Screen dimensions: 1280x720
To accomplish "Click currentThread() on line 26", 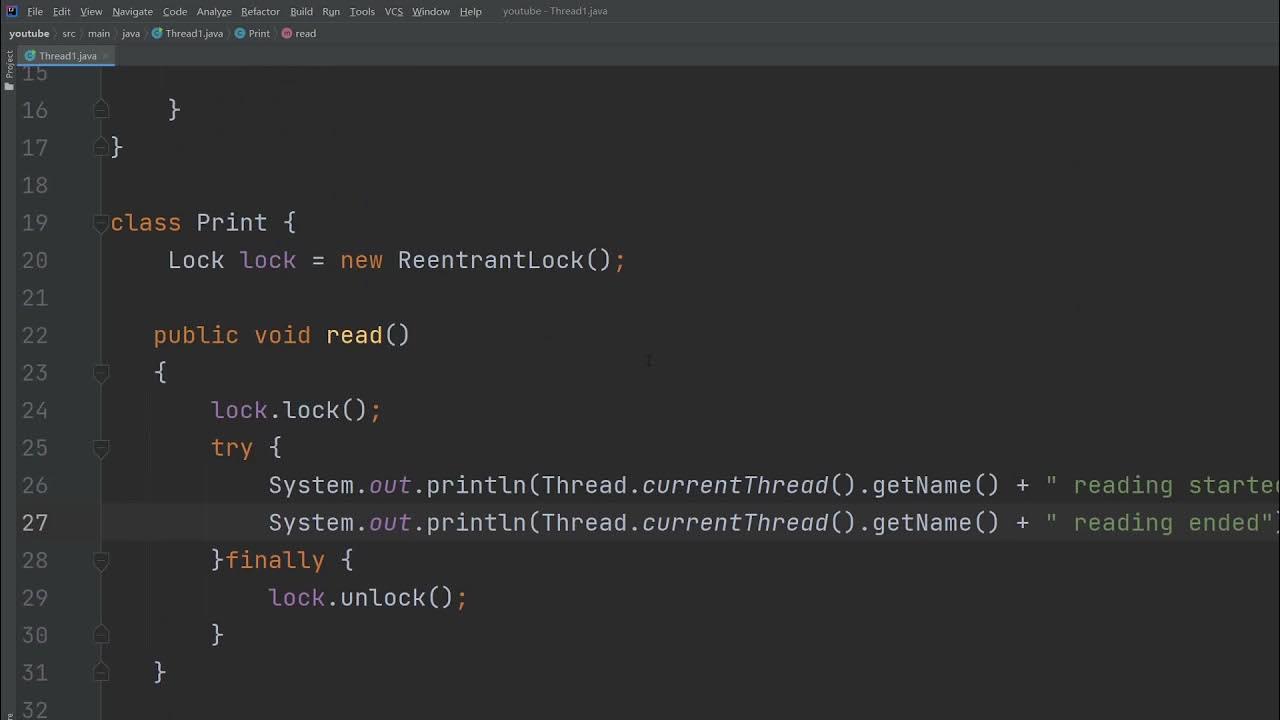I will [x=749, y=485].
